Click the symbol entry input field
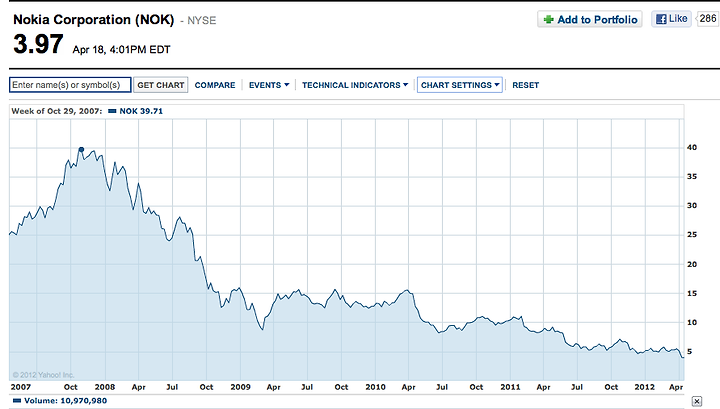This screenshot has width=720, height=409. pyautogui.click(x=70, y=85)
